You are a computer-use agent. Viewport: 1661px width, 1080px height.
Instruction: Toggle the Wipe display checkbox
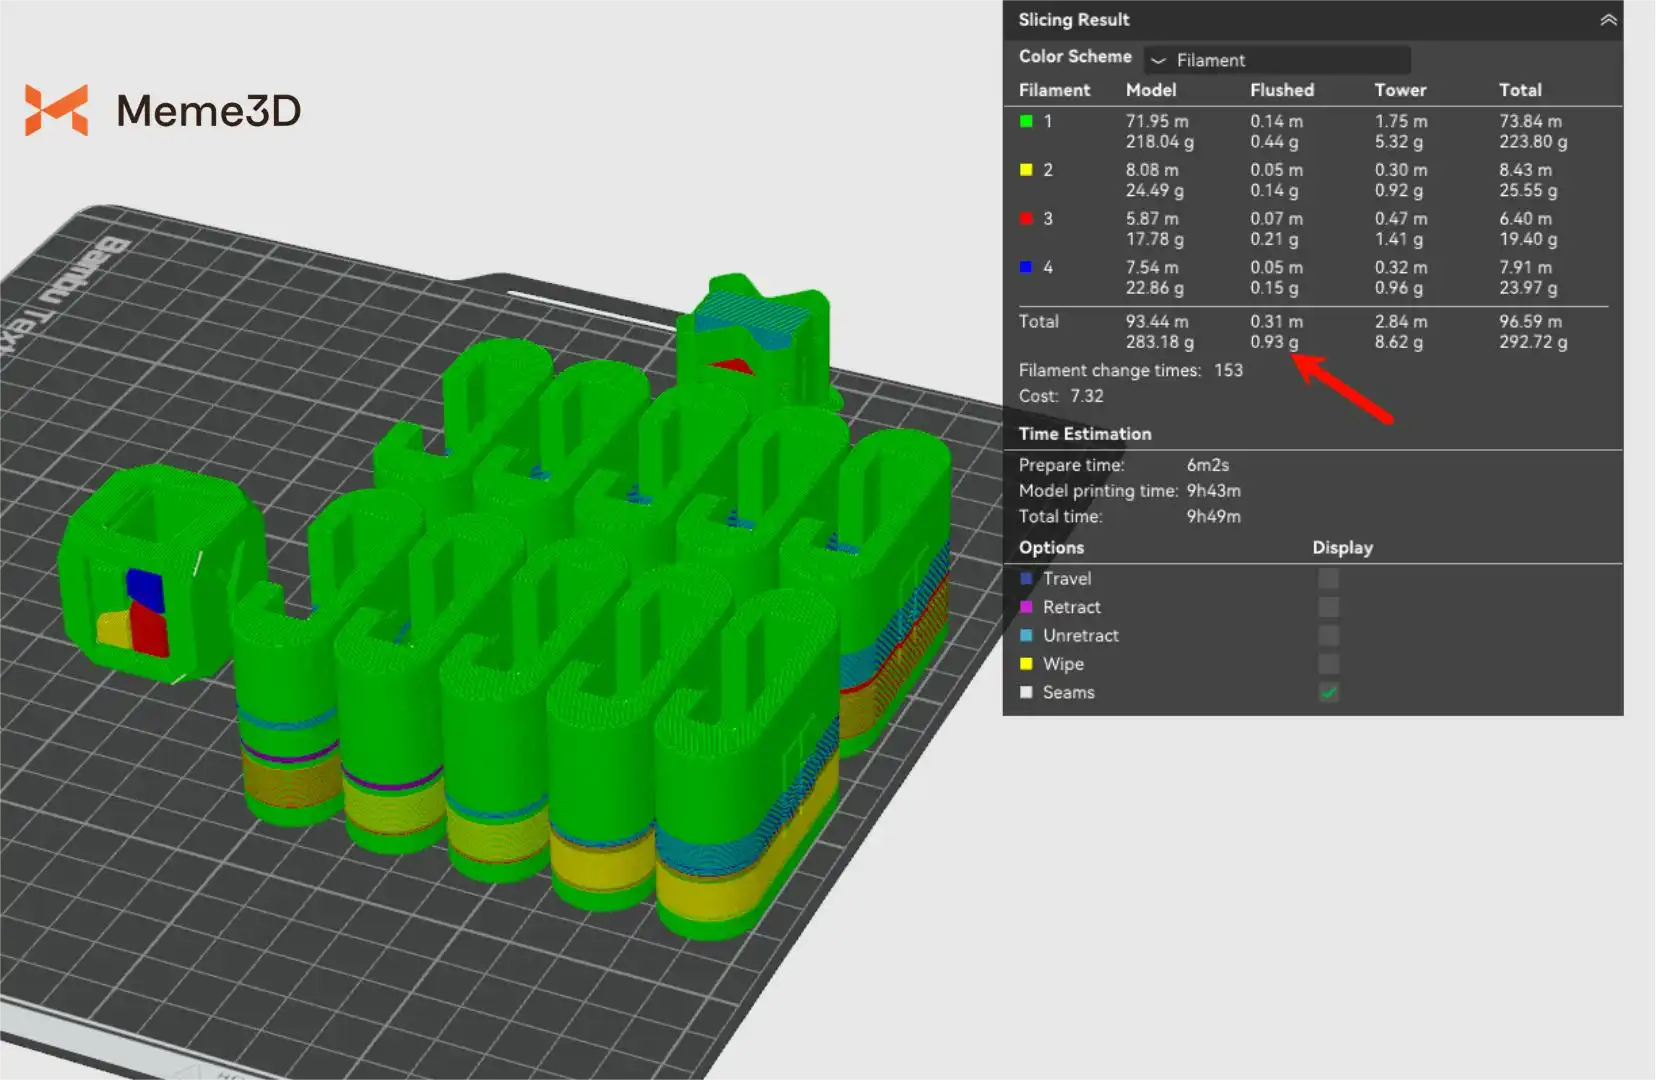pyautogui.click(x=1328, y=664)
